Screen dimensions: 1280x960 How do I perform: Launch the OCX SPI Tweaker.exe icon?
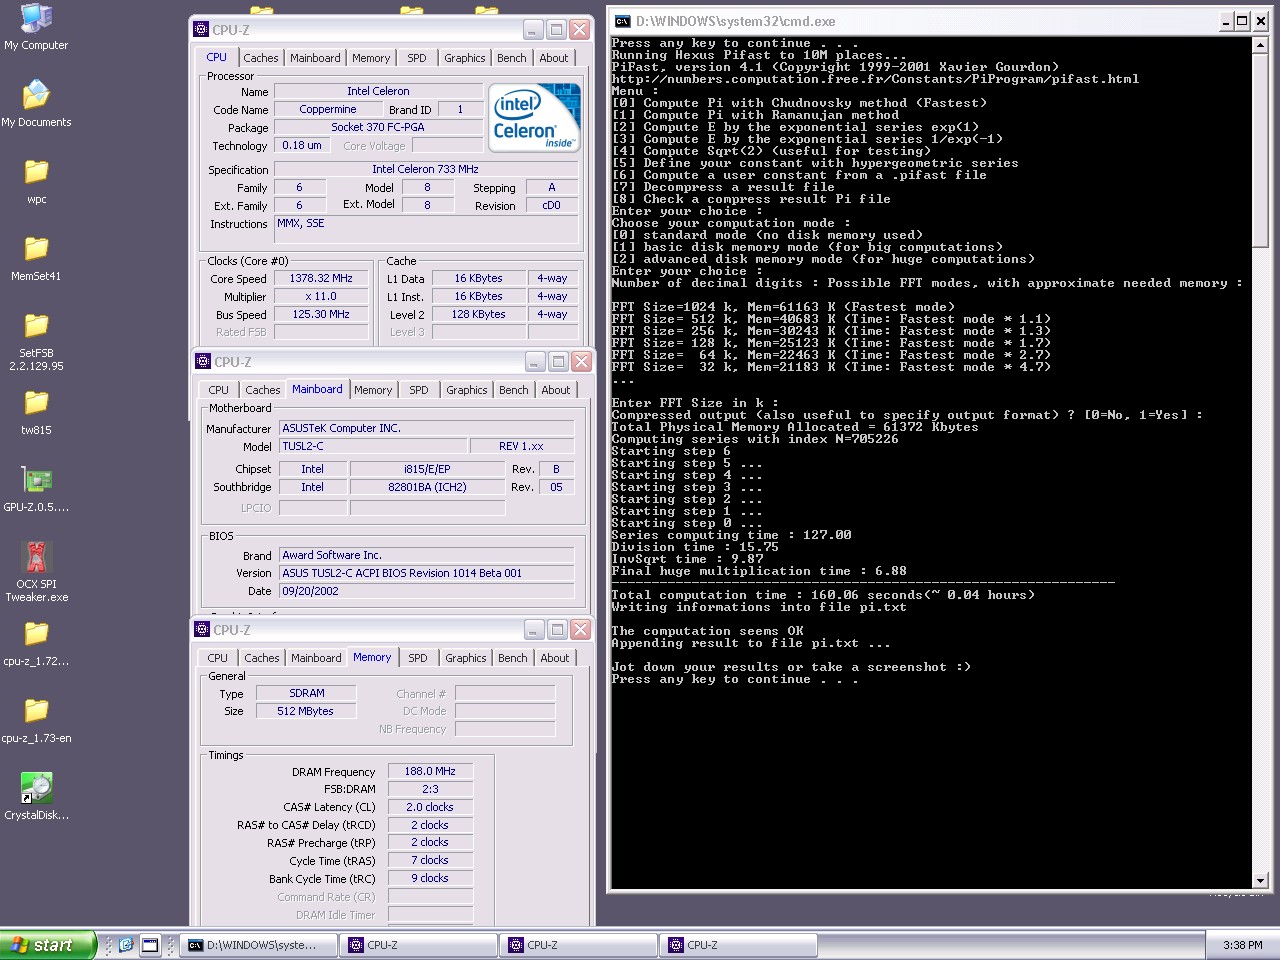[36, 557]
